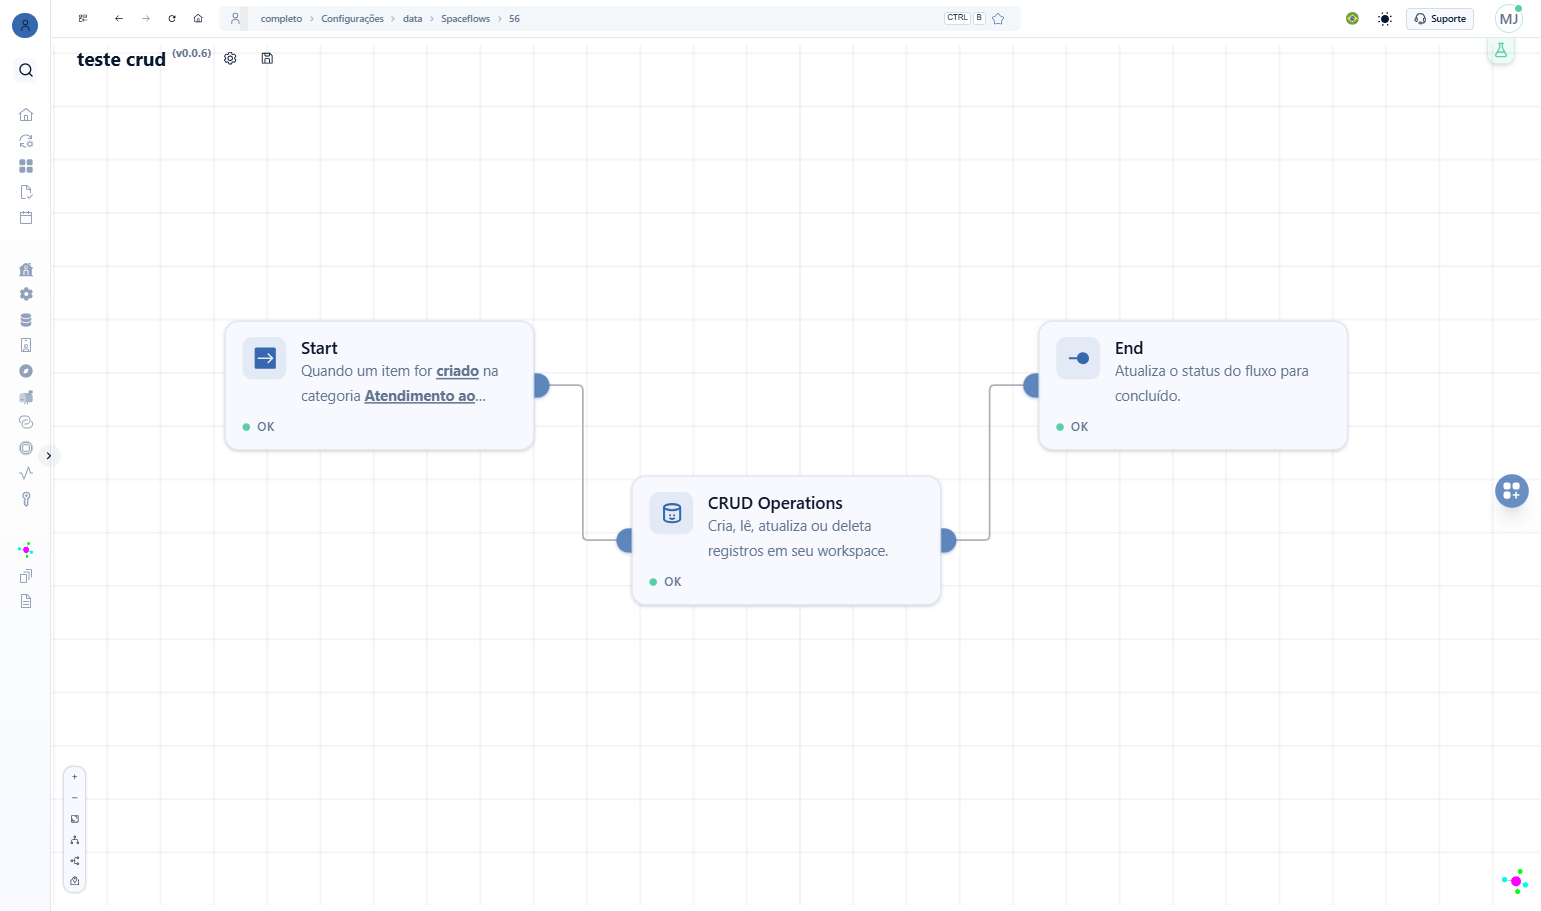Click the OK status in CRUD Operations node
Screen dimensions: 1541x911
click(666, 582)
